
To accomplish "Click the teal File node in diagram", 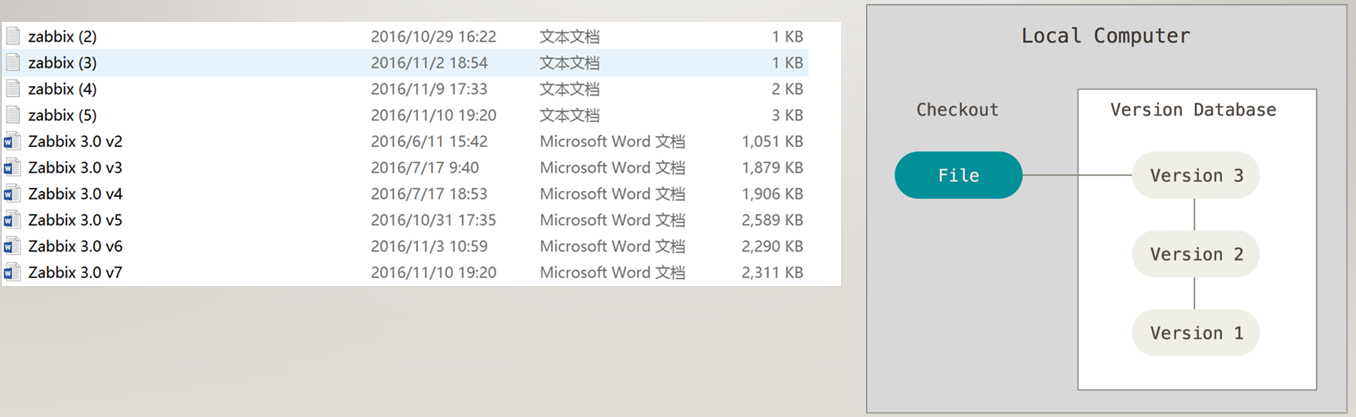I will (958, 175).
